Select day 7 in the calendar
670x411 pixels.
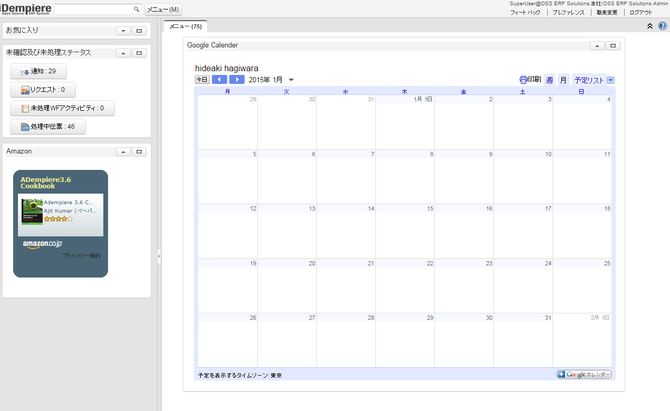tap(346, 177)
